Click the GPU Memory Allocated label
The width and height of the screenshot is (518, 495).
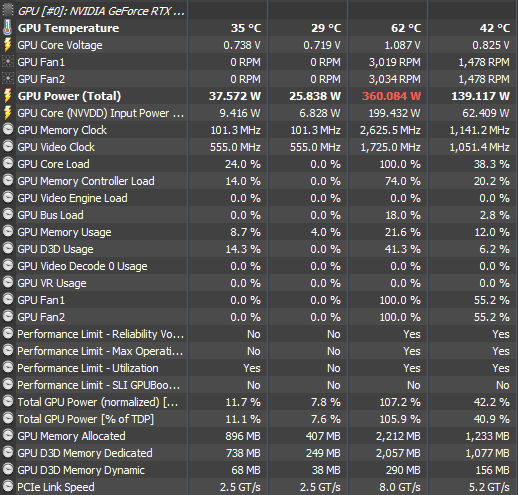(x=71, y=436)
